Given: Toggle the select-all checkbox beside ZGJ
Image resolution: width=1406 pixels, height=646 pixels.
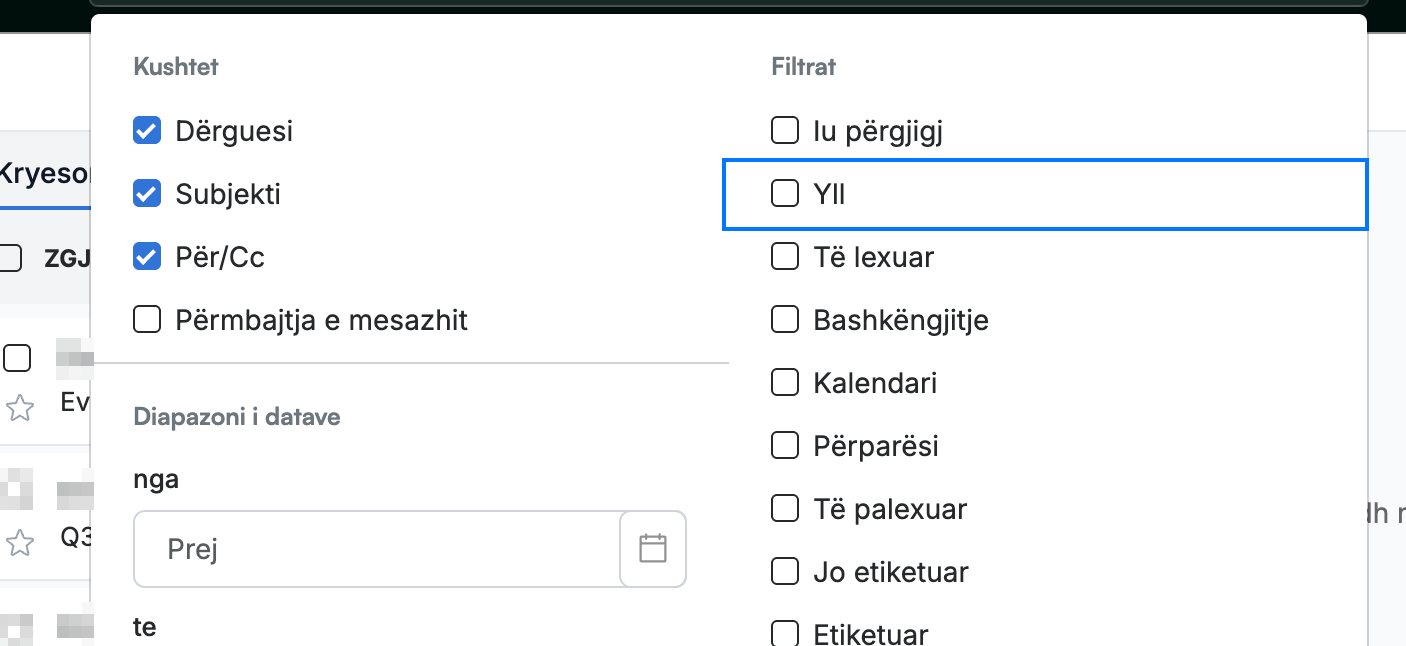Looking at the screenshot, I should 9,258.
